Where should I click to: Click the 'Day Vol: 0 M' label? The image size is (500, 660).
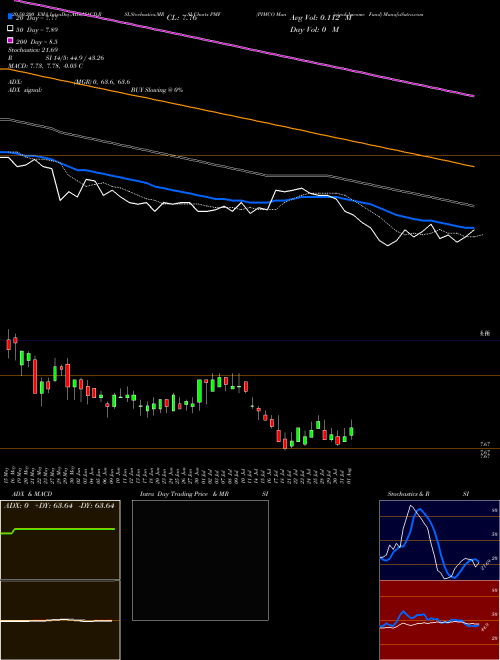[x=314, y=30]
